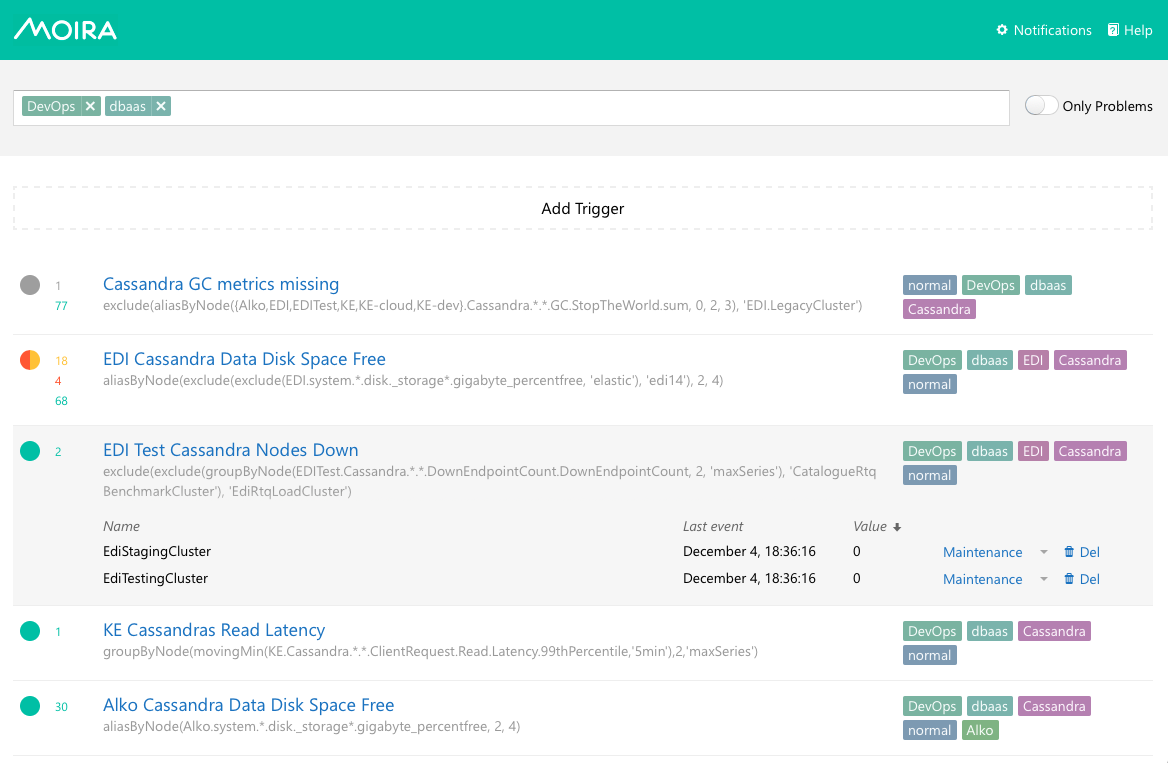Open Notifications settings gear
Viewport: 1168px width, 763px height.
[1002, 30]
